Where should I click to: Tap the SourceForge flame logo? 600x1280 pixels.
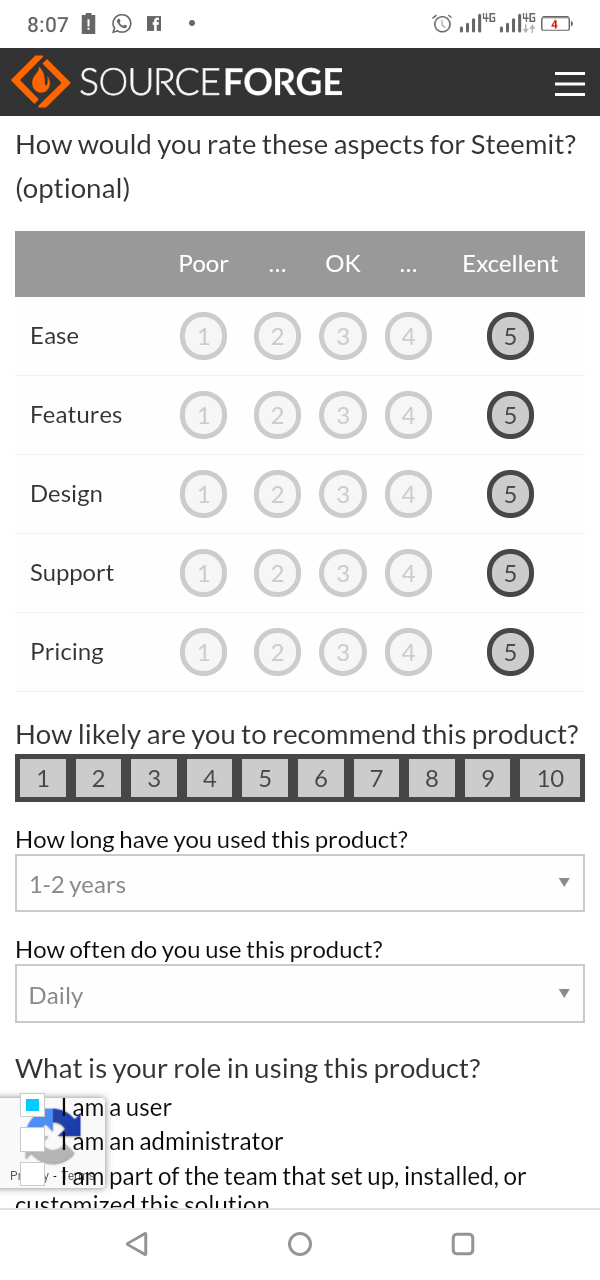pos(40,83)
